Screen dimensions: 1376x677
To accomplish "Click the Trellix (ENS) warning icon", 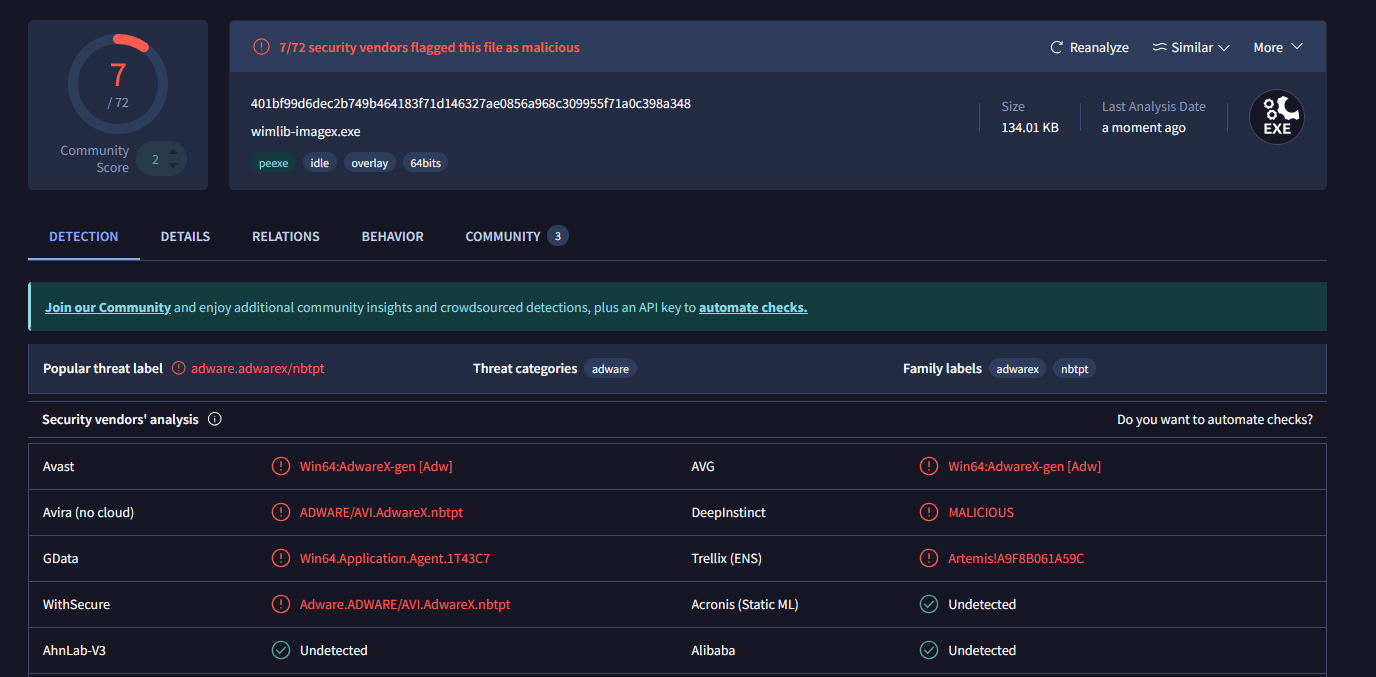I will (x=929, y=558).
